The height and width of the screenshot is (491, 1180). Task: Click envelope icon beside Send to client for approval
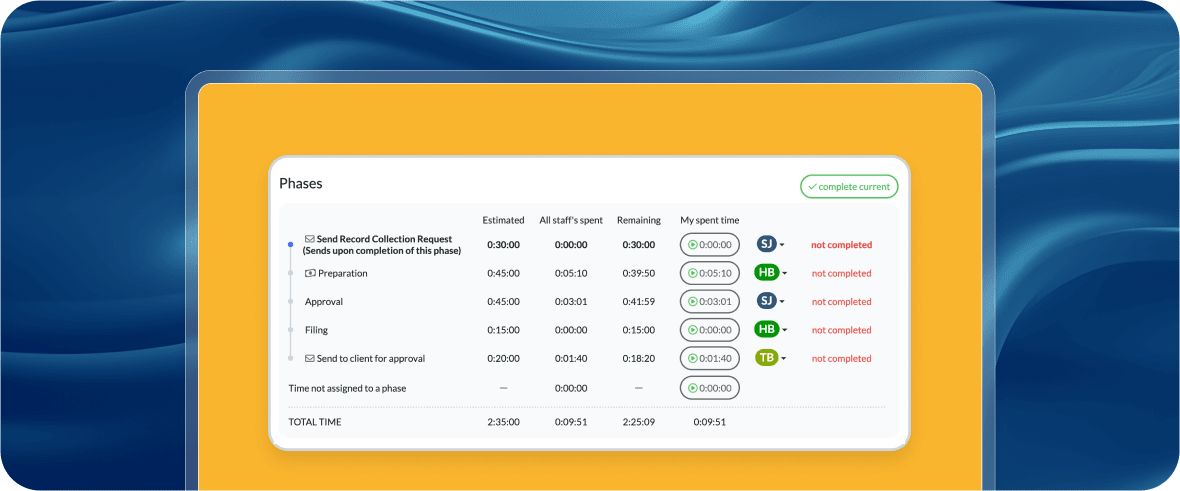click(x=310, y=358)
